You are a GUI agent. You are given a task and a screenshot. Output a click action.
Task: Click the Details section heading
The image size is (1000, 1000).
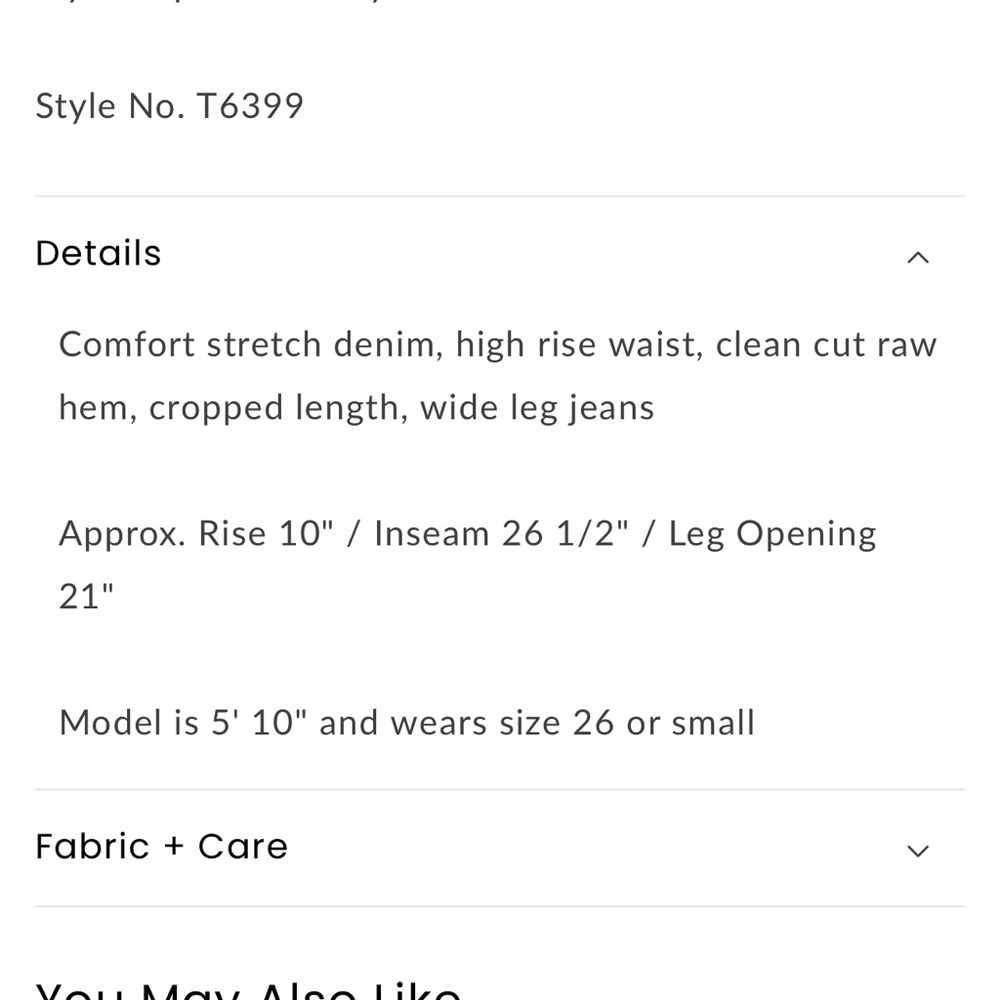pos(98,253)
